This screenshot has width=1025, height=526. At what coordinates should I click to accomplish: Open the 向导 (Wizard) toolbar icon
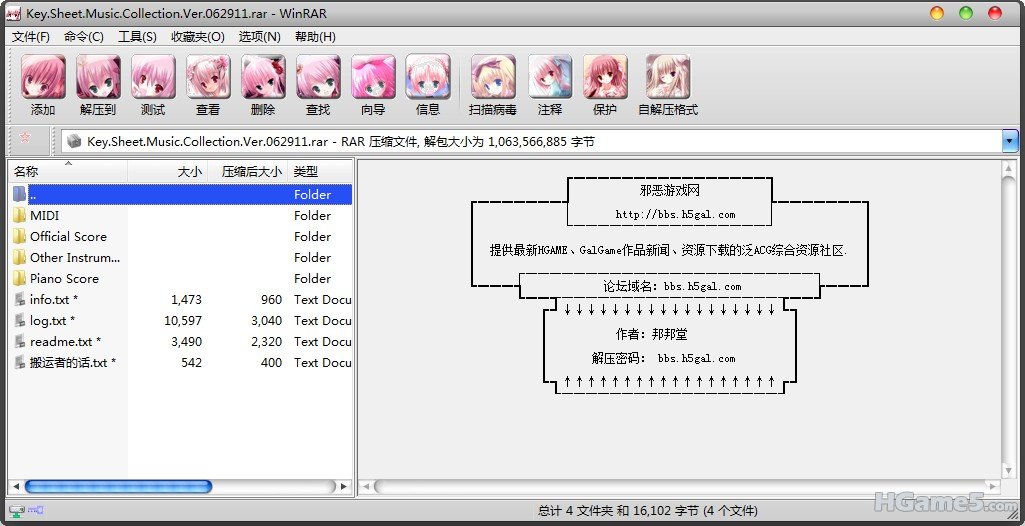(373, 77)
